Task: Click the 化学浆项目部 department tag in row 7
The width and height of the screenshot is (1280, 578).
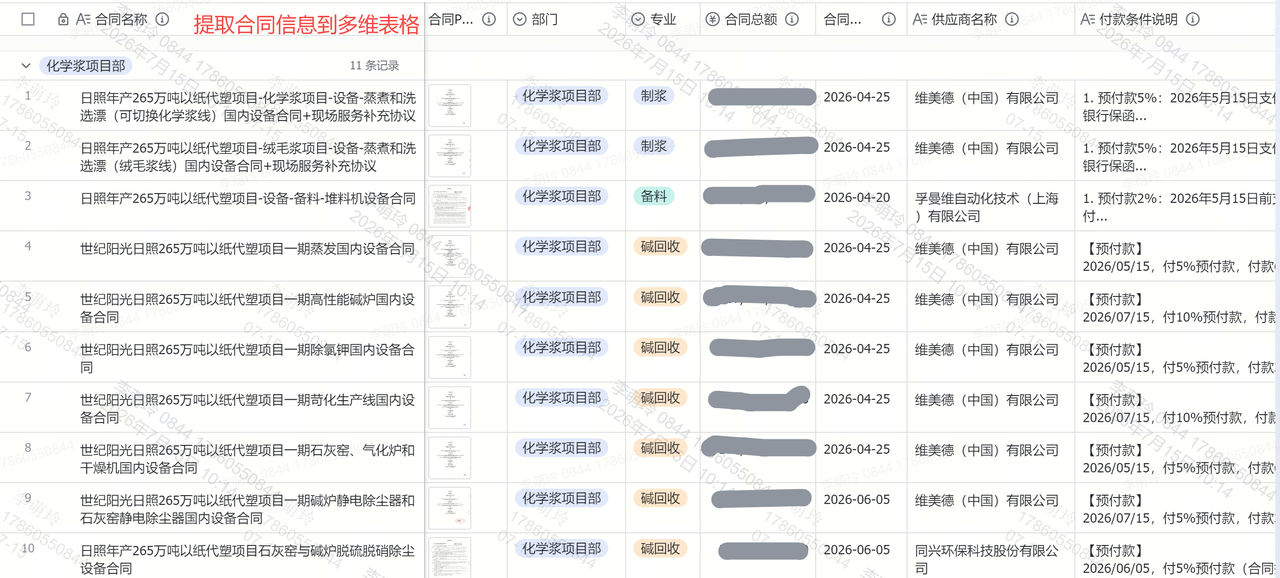Action: click(x=562, y=397)
